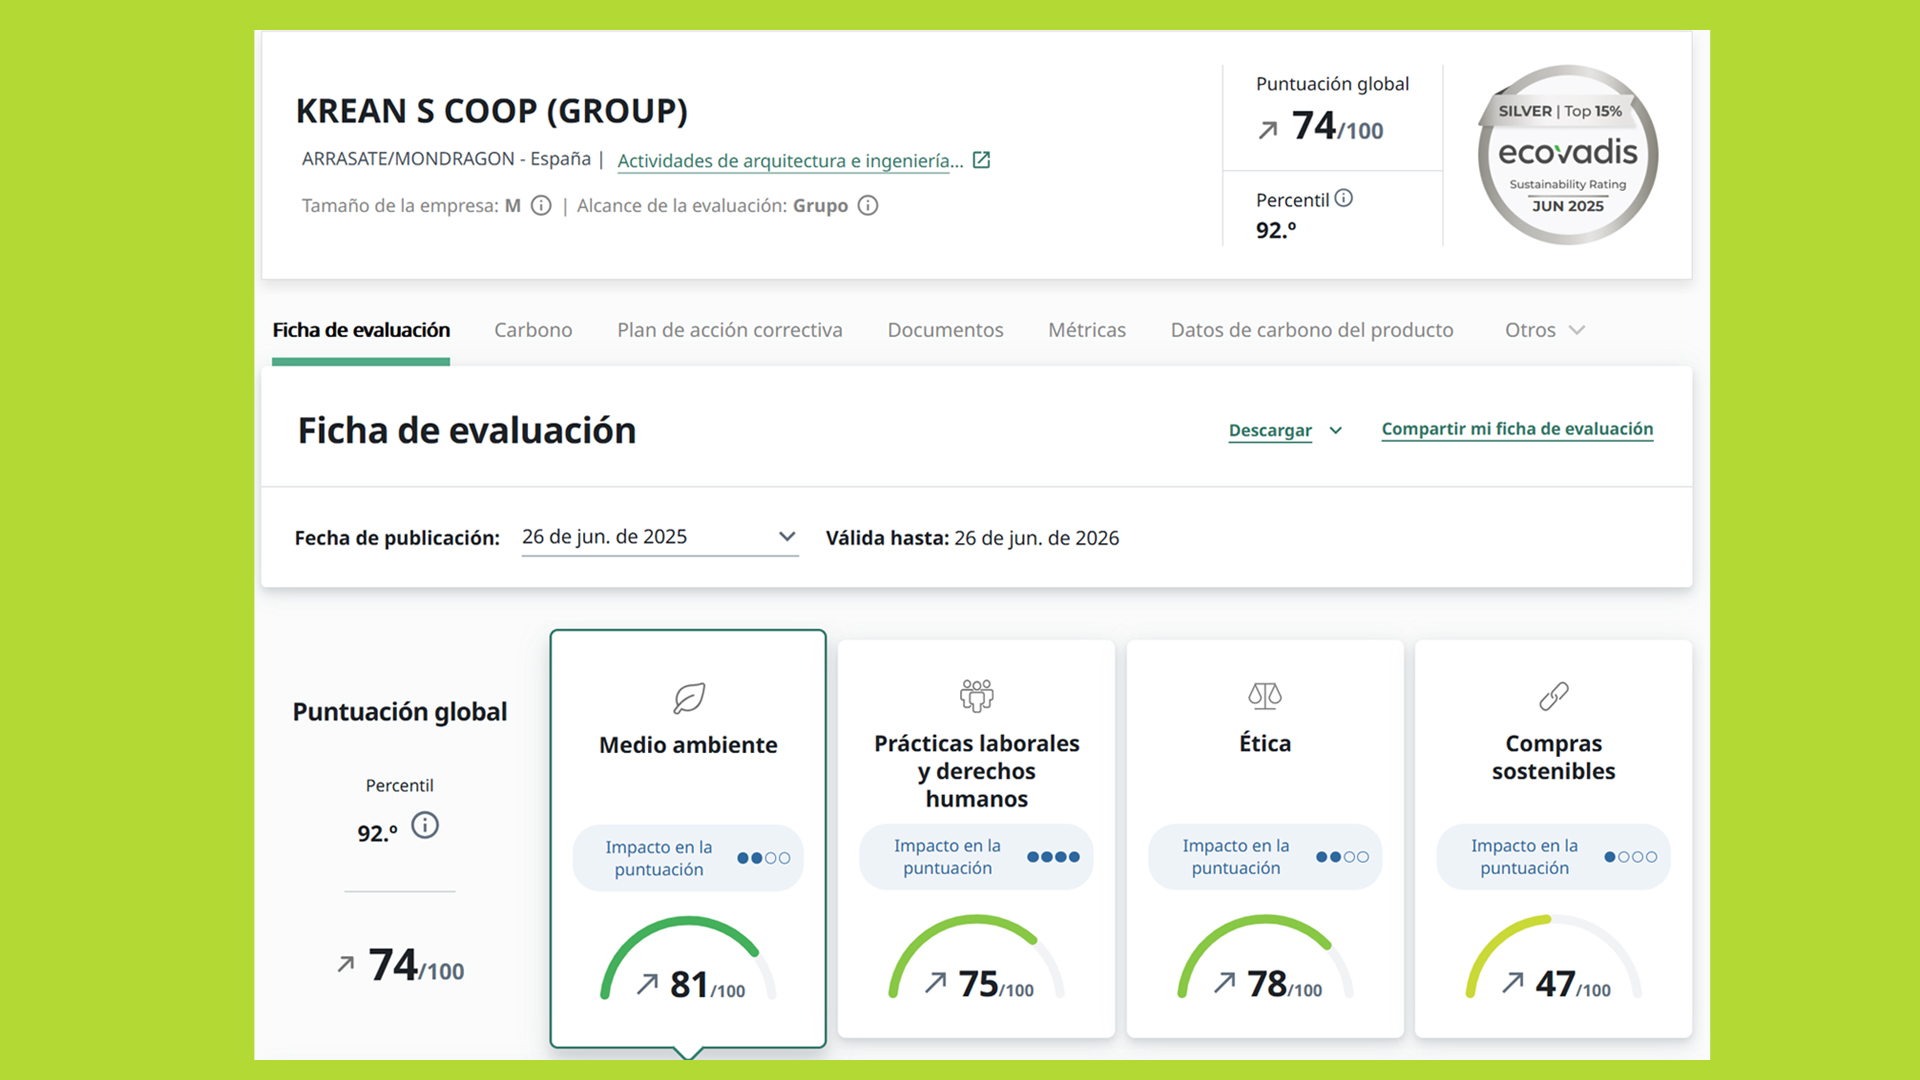Click Fecha de publicación label
This screenshot has height=1080, width=1920.
point(397,538)
